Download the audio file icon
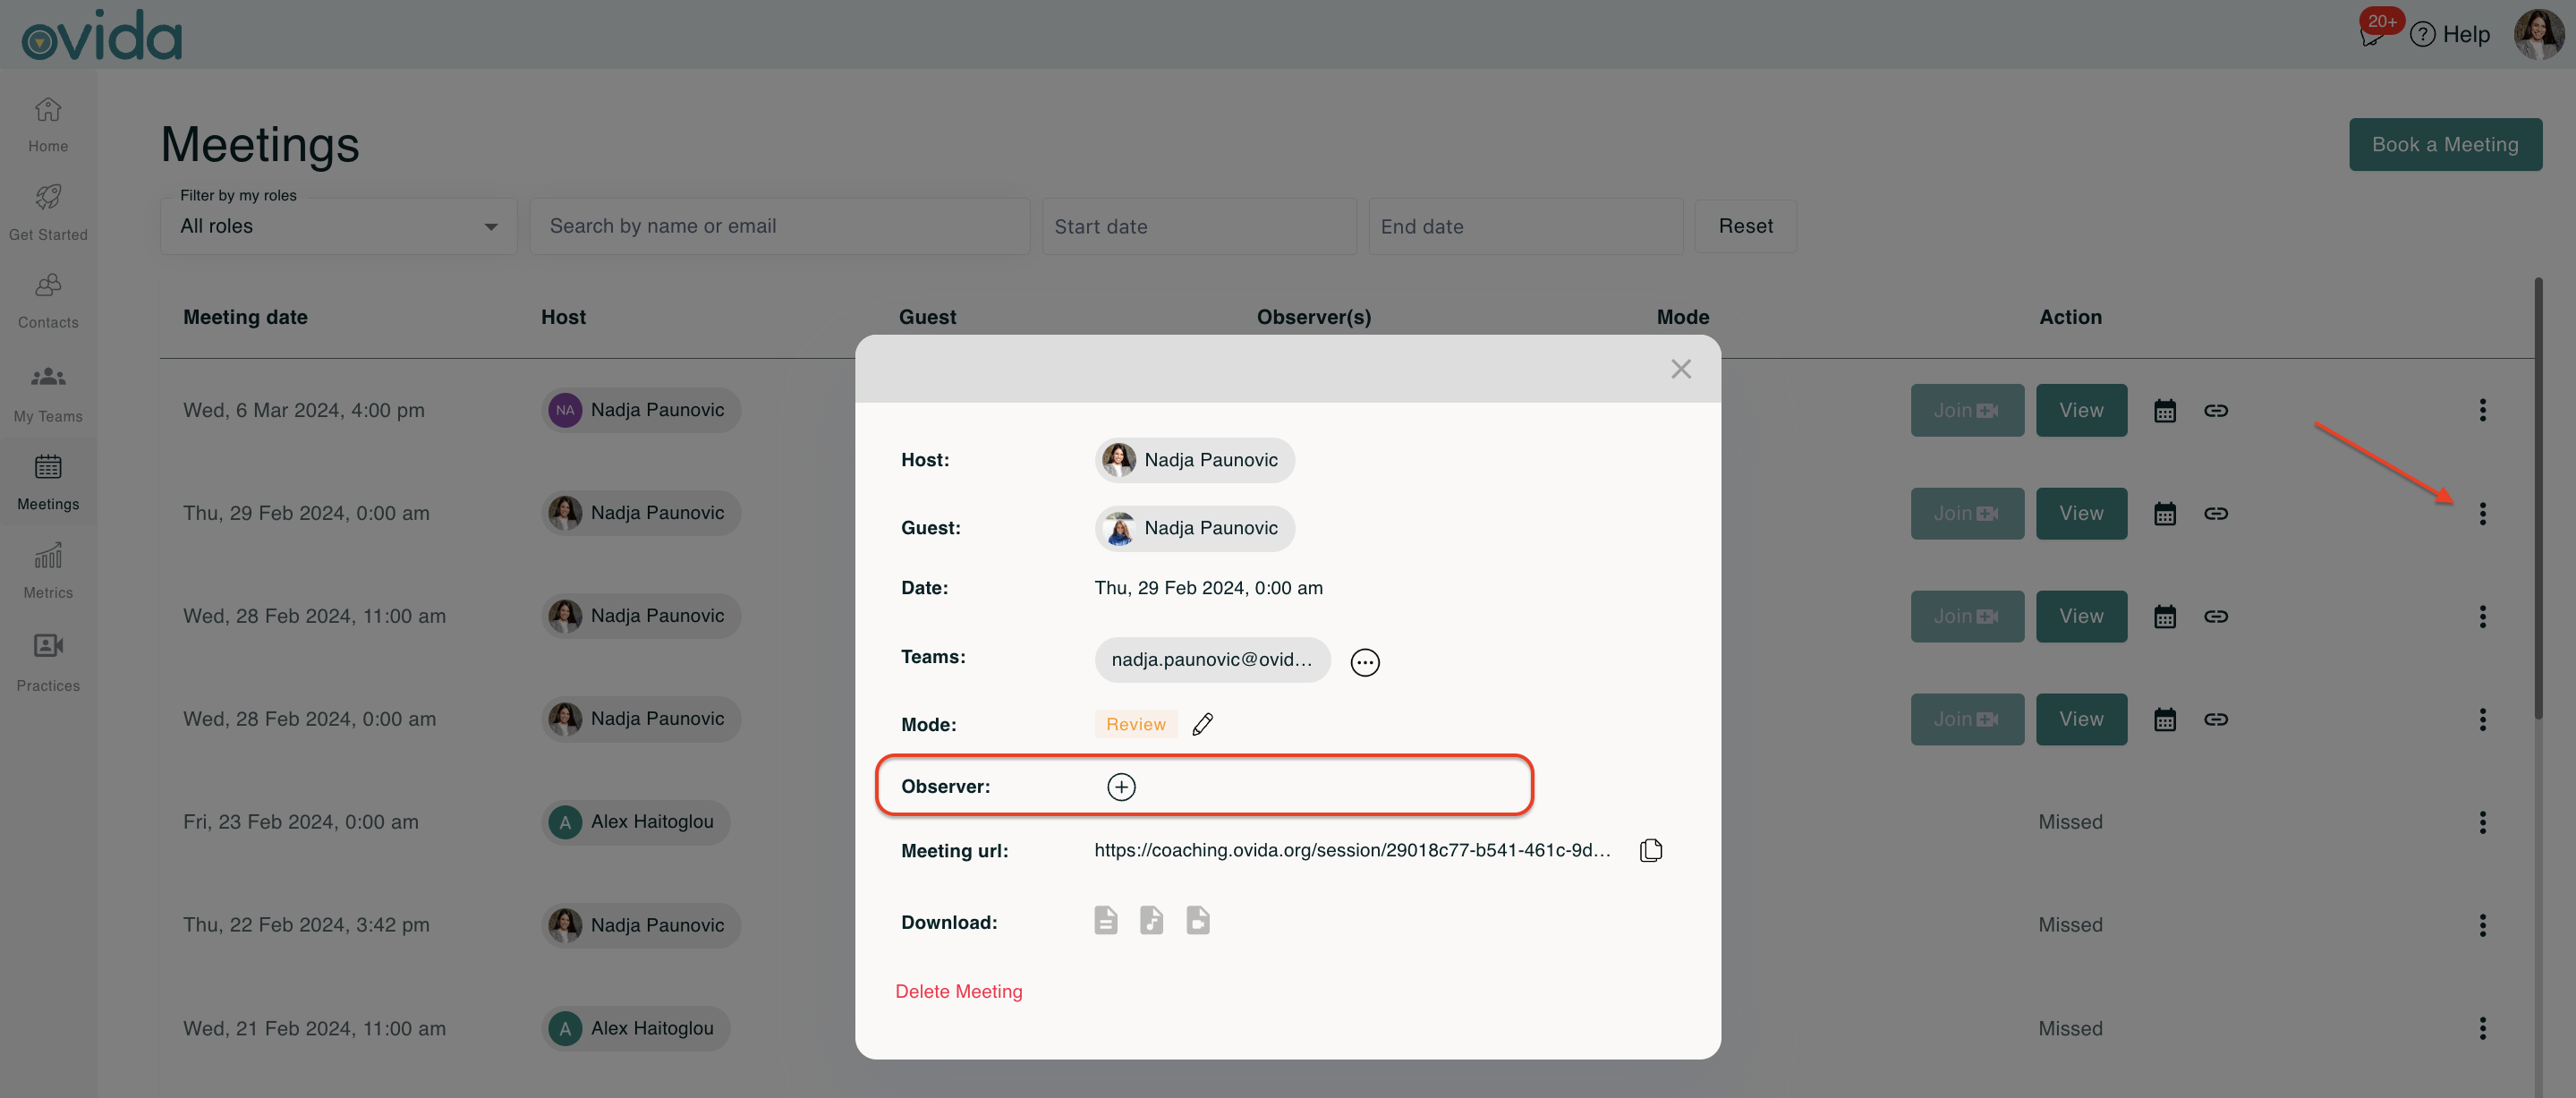Viewport: 2576px width, 1098px height. click(x=1151, y=920)
